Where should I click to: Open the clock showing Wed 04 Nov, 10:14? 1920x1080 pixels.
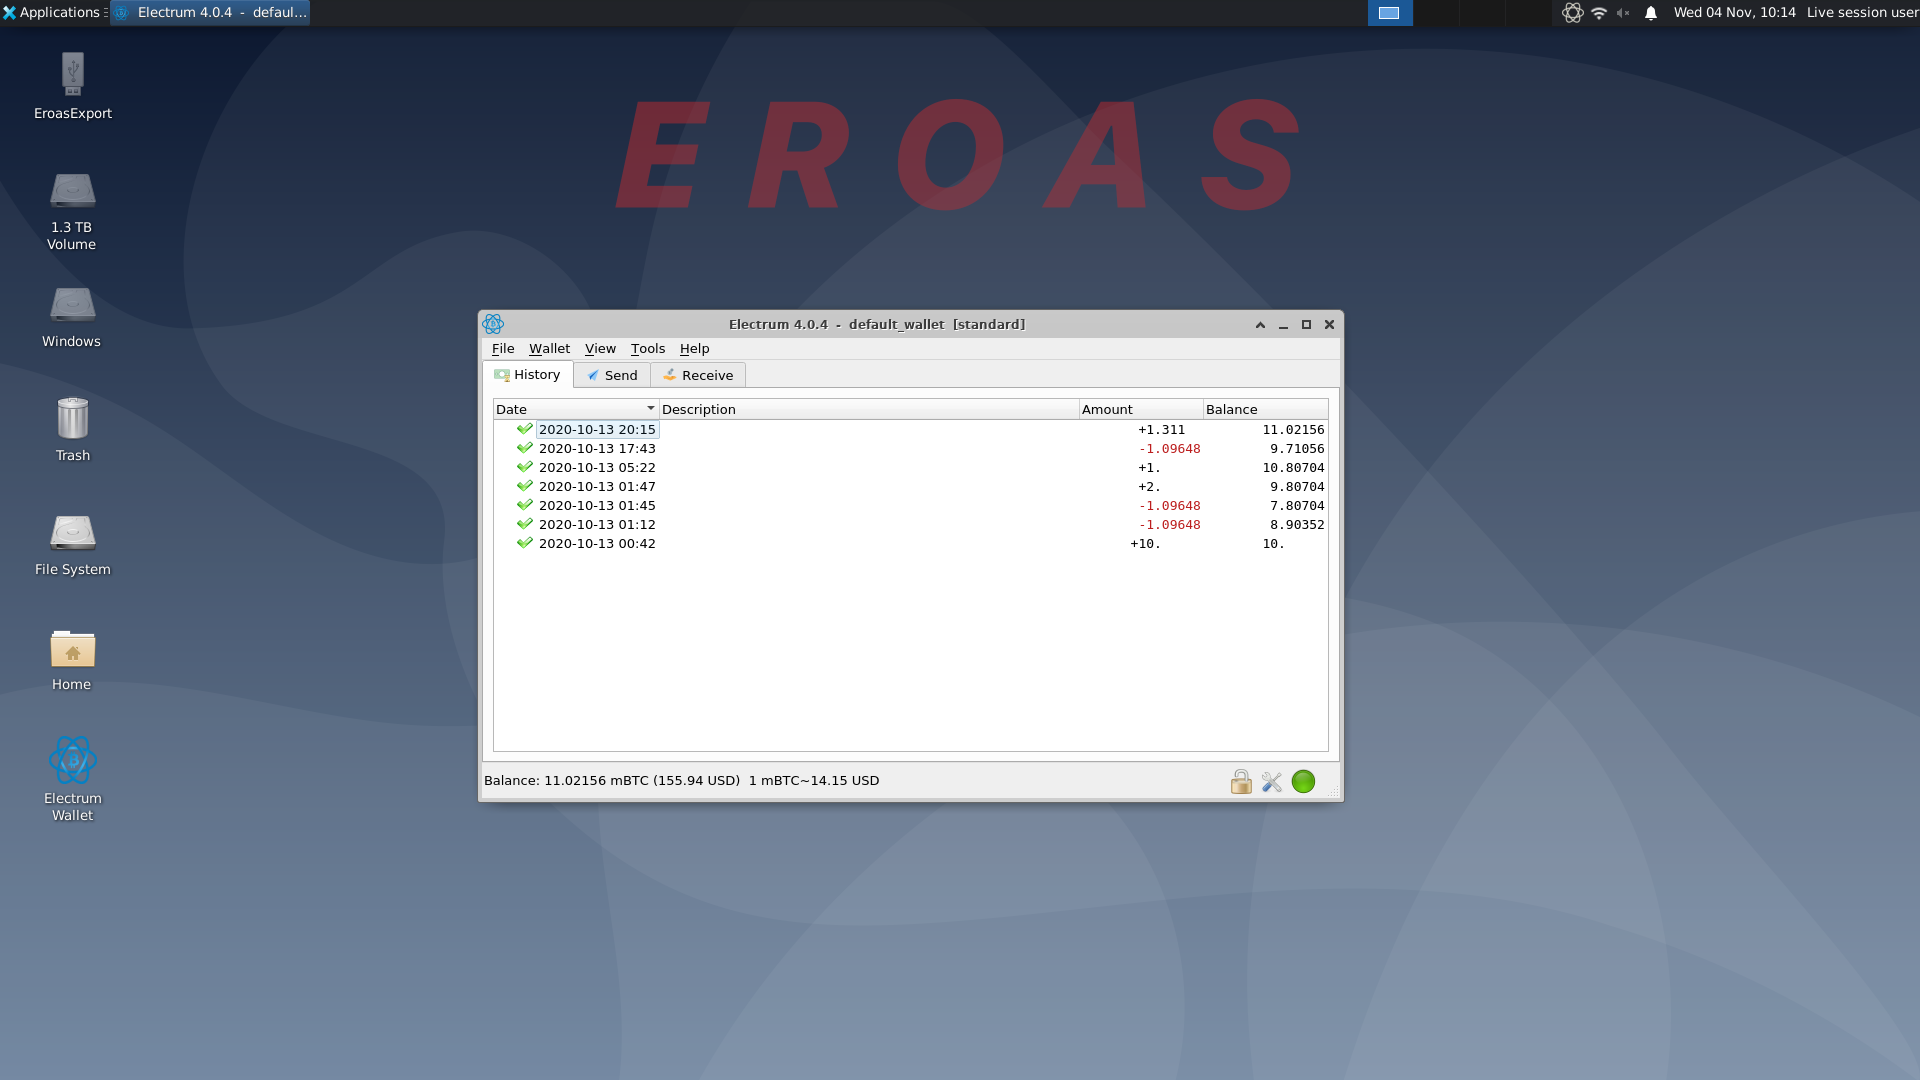(1734, 13)
